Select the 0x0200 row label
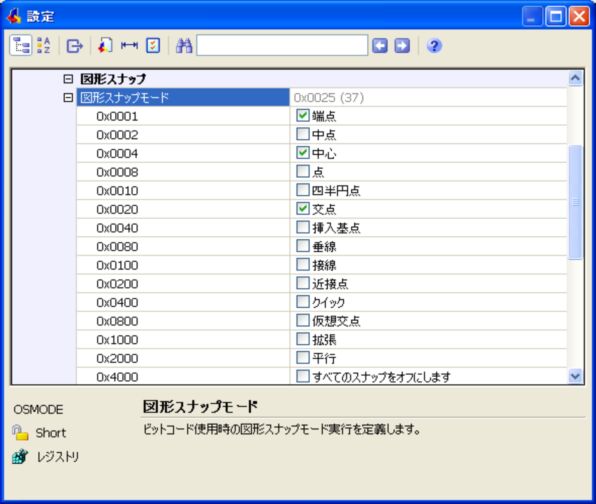Image resolution: width=596 pixels, height=504 pixels. click(x=117, y=284)
